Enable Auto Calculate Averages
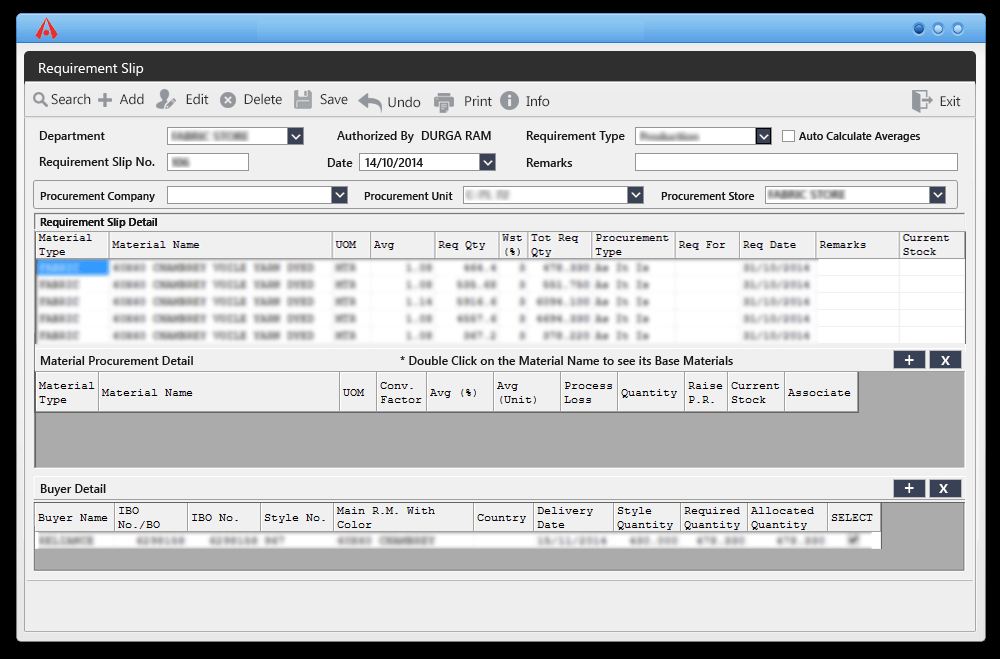This screenshot has height=659, width=1000. [x=787, y=136]
